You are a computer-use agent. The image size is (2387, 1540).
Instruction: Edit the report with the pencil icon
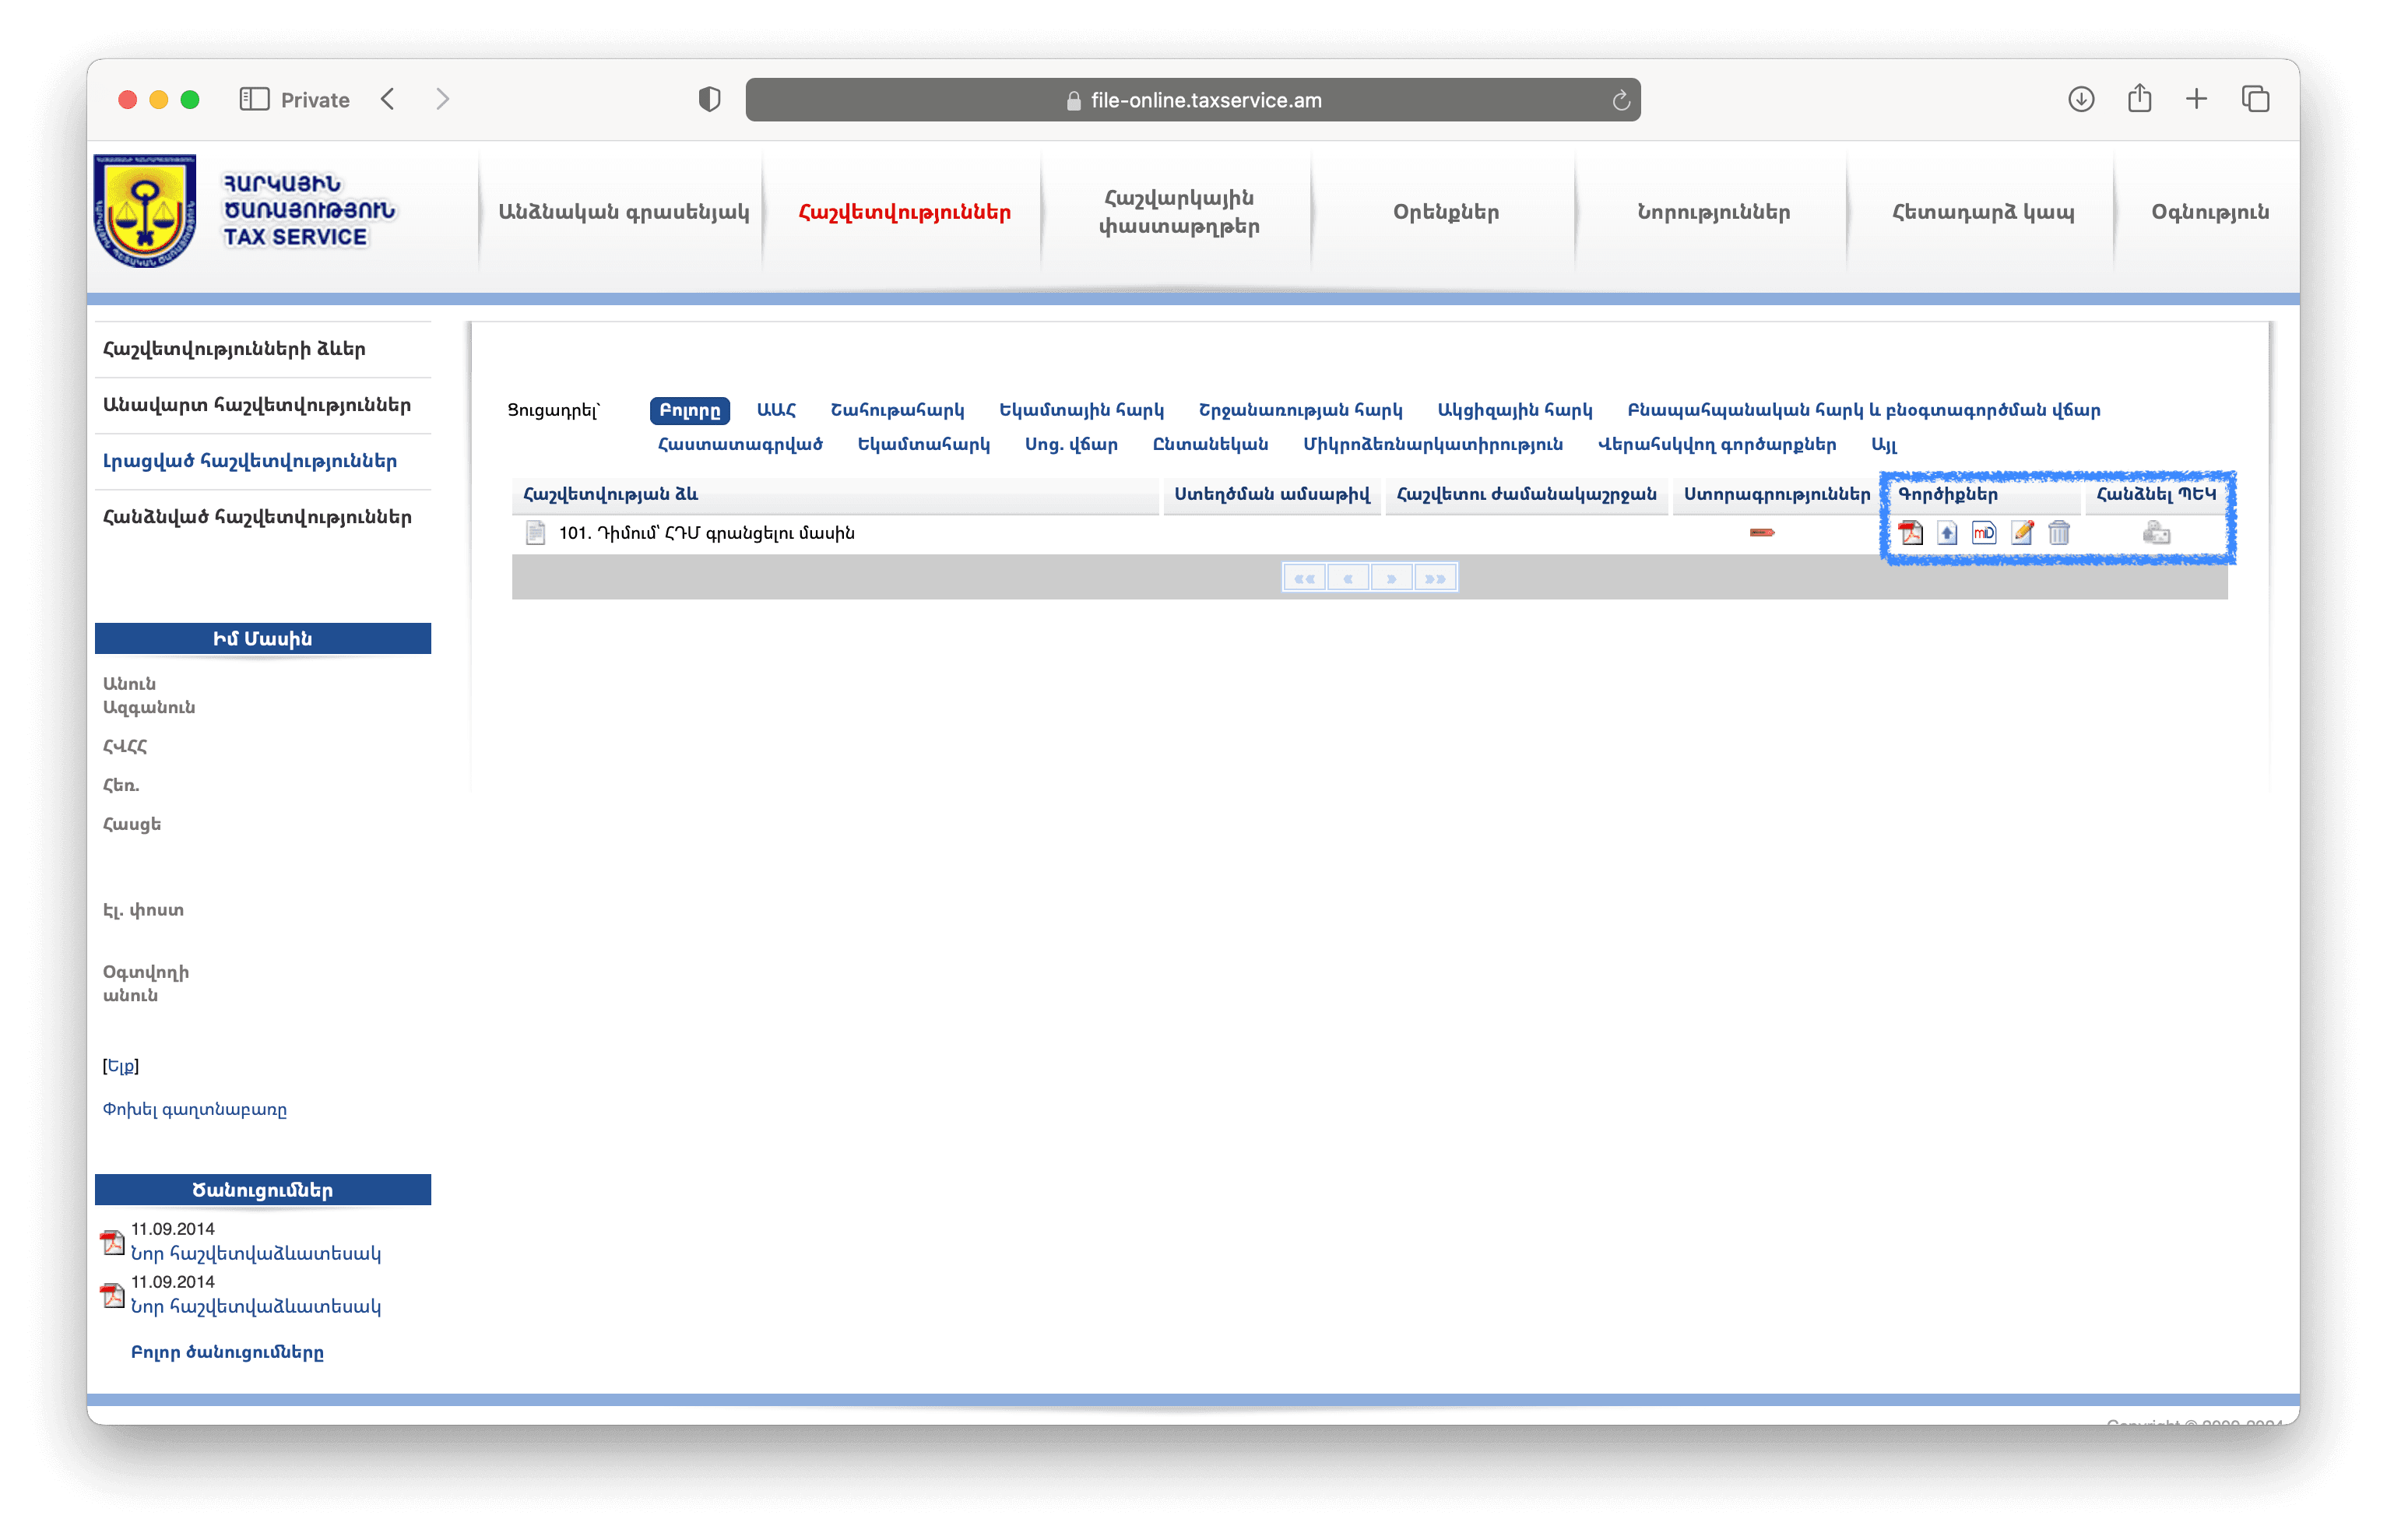tap(2022, 533)
